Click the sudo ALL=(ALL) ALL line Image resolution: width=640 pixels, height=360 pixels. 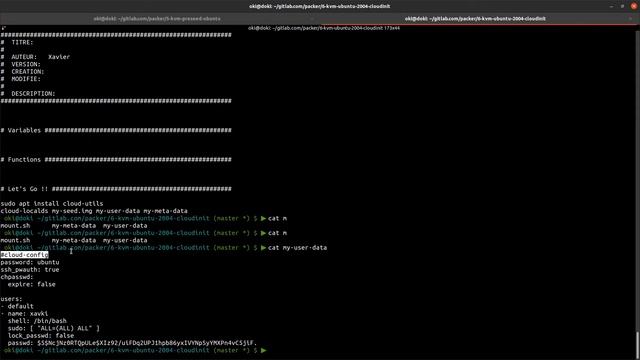pos(53,328)
